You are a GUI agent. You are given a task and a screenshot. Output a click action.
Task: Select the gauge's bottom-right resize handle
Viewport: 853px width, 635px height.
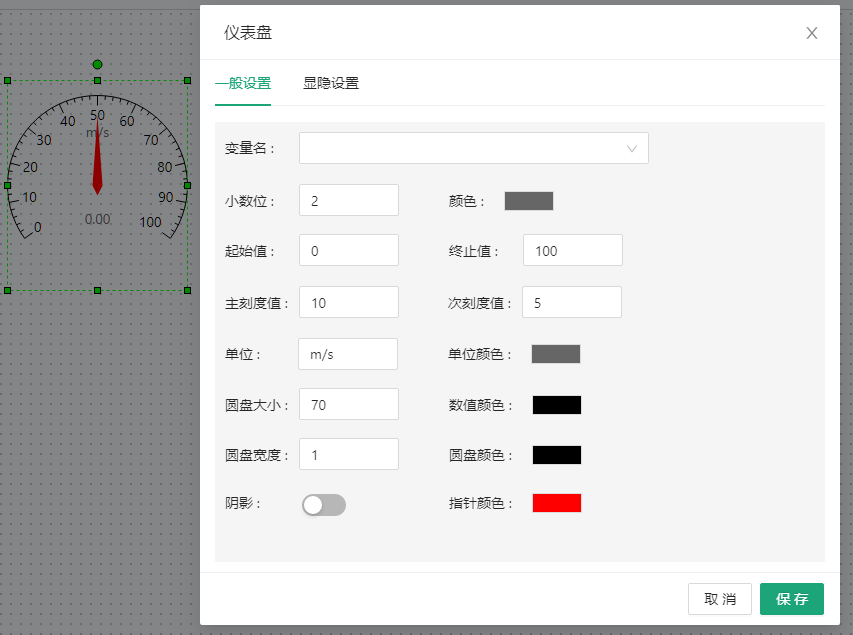tap(187, 290)
